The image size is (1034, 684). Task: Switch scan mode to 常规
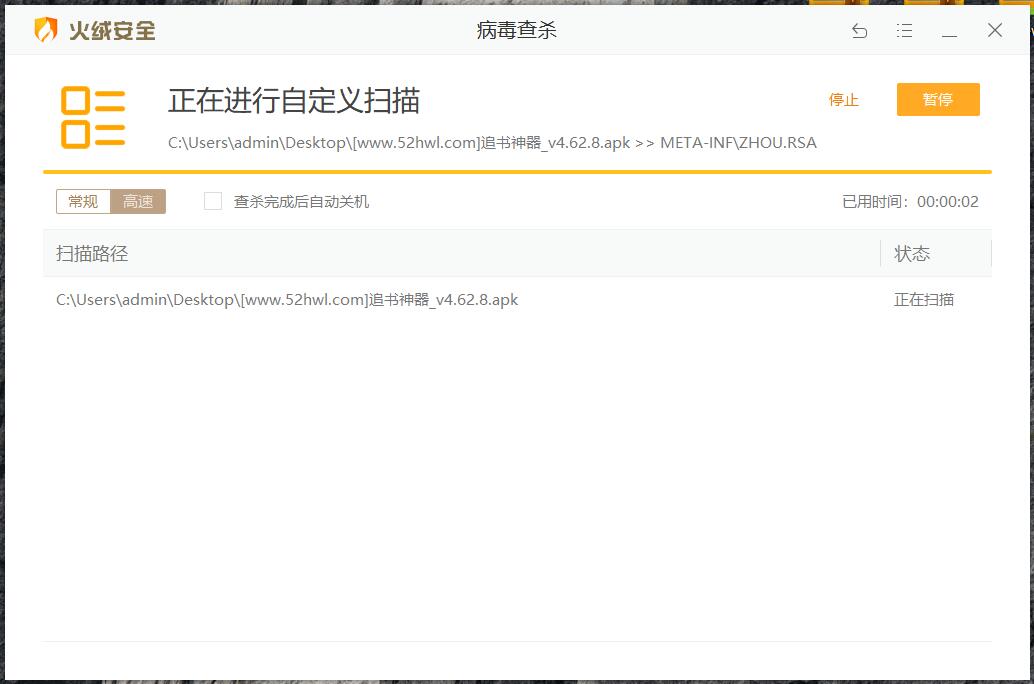[82, 201]
